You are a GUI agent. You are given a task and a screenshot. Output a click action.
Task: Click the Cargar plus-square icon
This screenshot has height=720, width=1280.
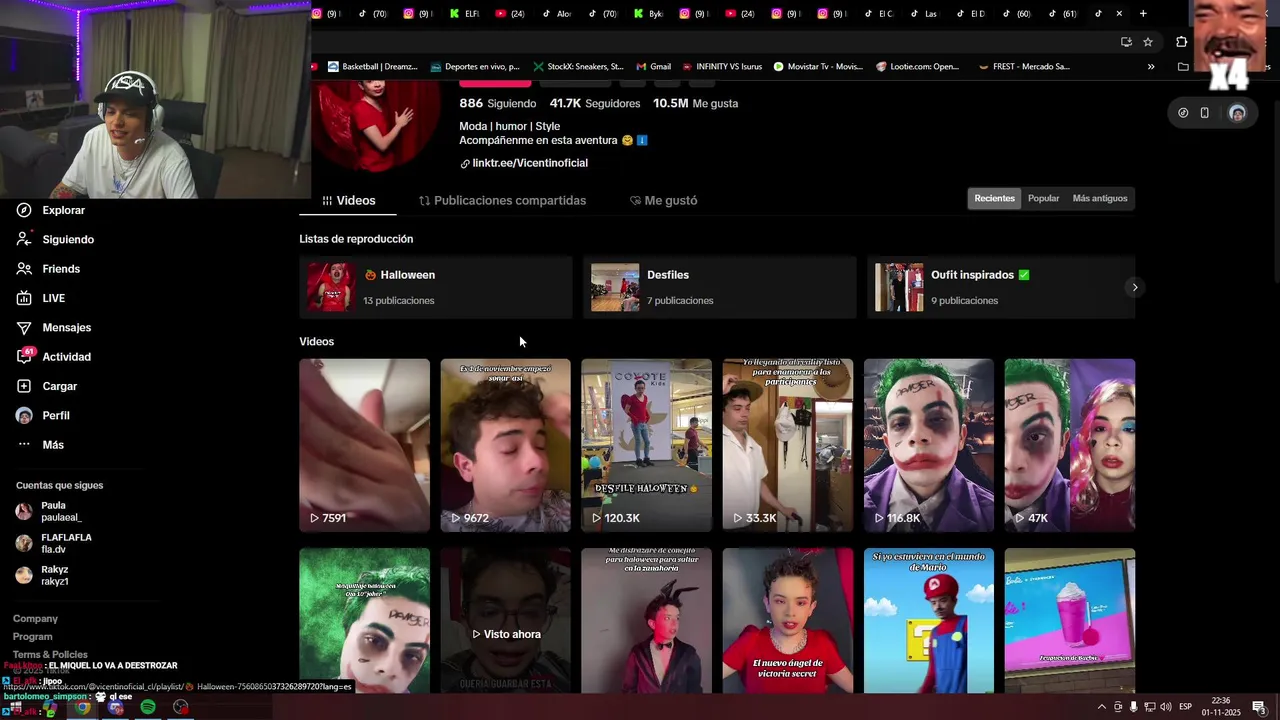(24, 386)
